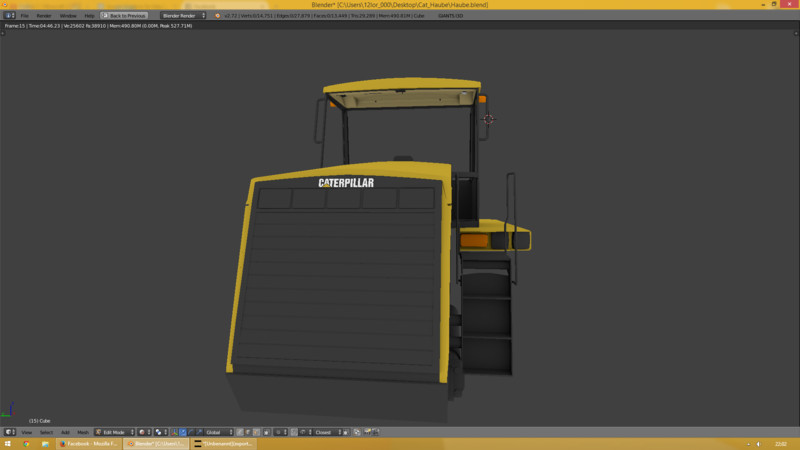The height and width of the screenshot is (450, 800).
Task: Open the View menu in viewport header
Action: click(x=27, y=432)
